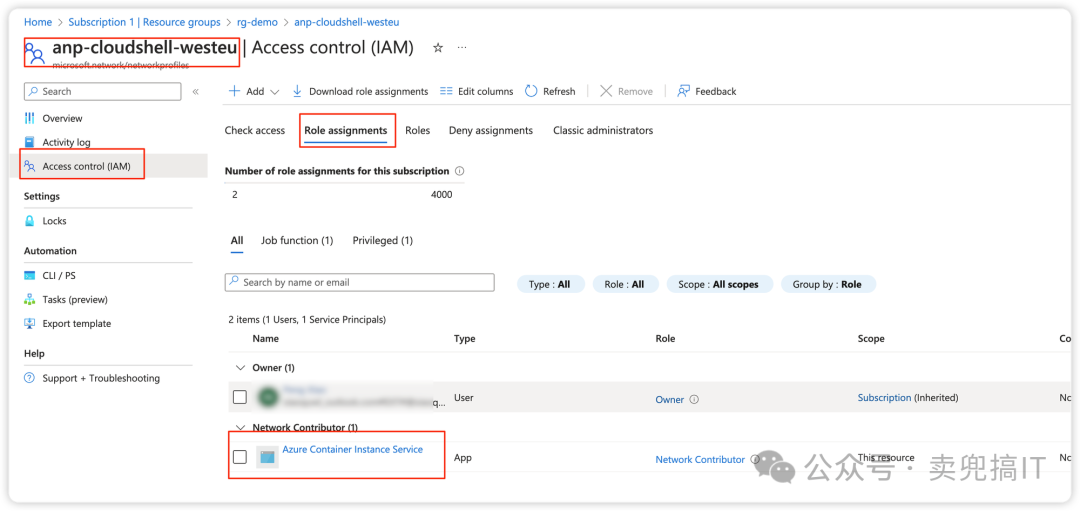
Task: Click the Activity log icon
Action: (30, 143)
